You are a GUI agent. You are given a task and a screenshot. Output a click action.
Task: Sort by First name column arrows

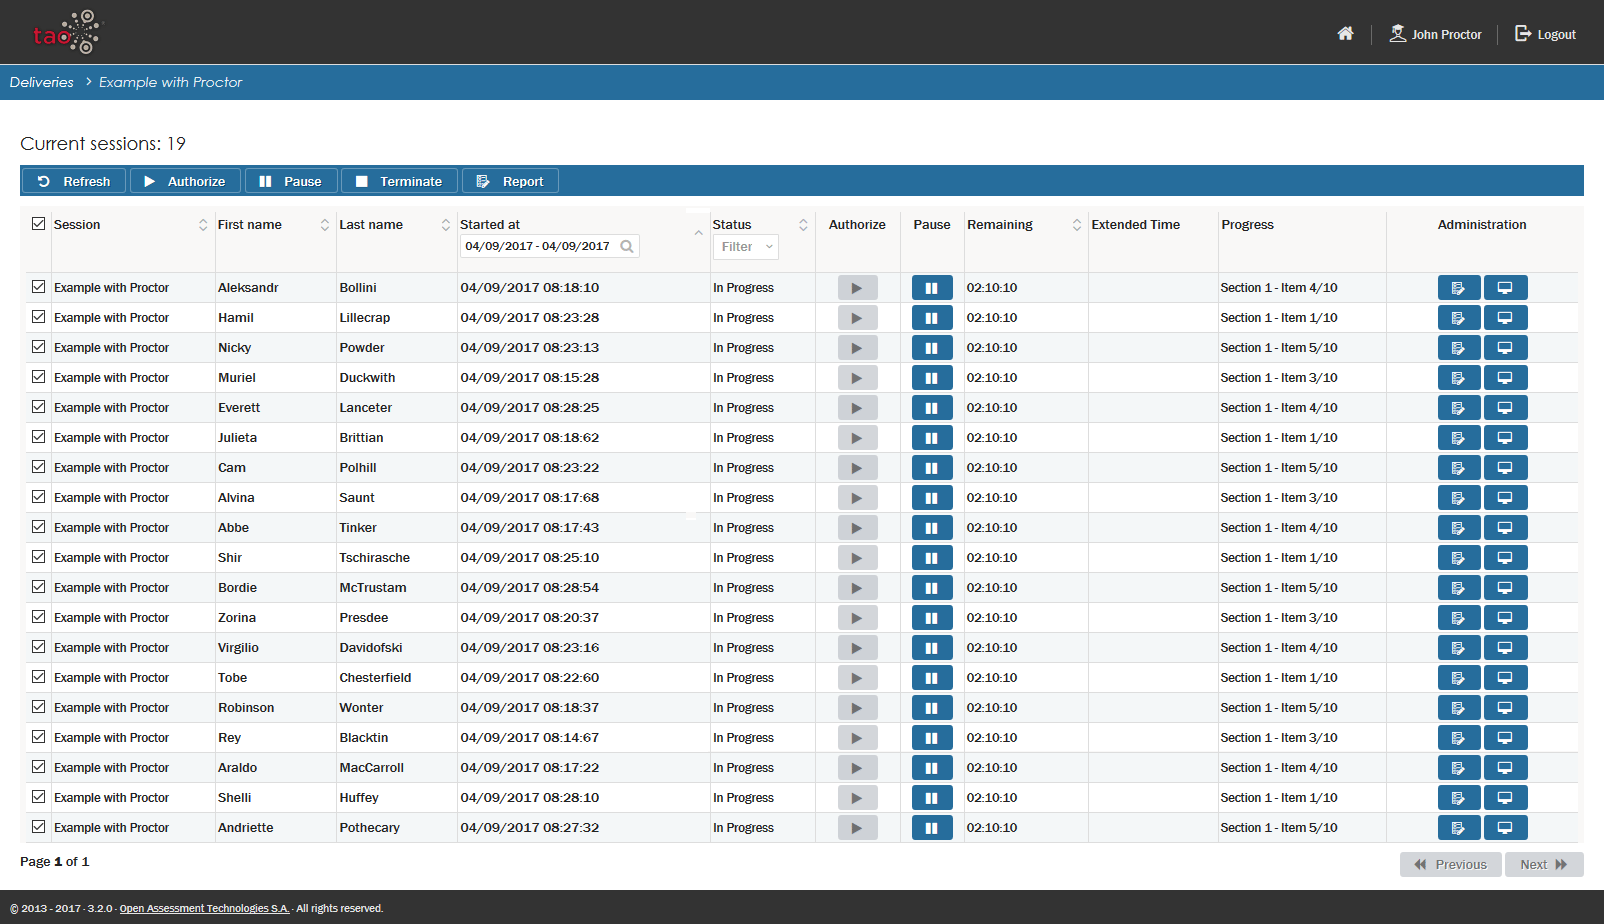pos(325,225)
